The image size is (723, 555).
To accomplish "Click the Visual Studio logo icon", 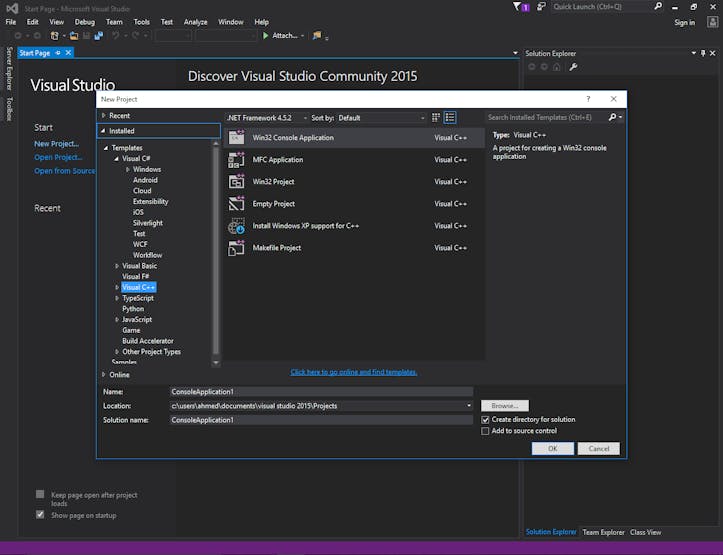I will point(12,8).
